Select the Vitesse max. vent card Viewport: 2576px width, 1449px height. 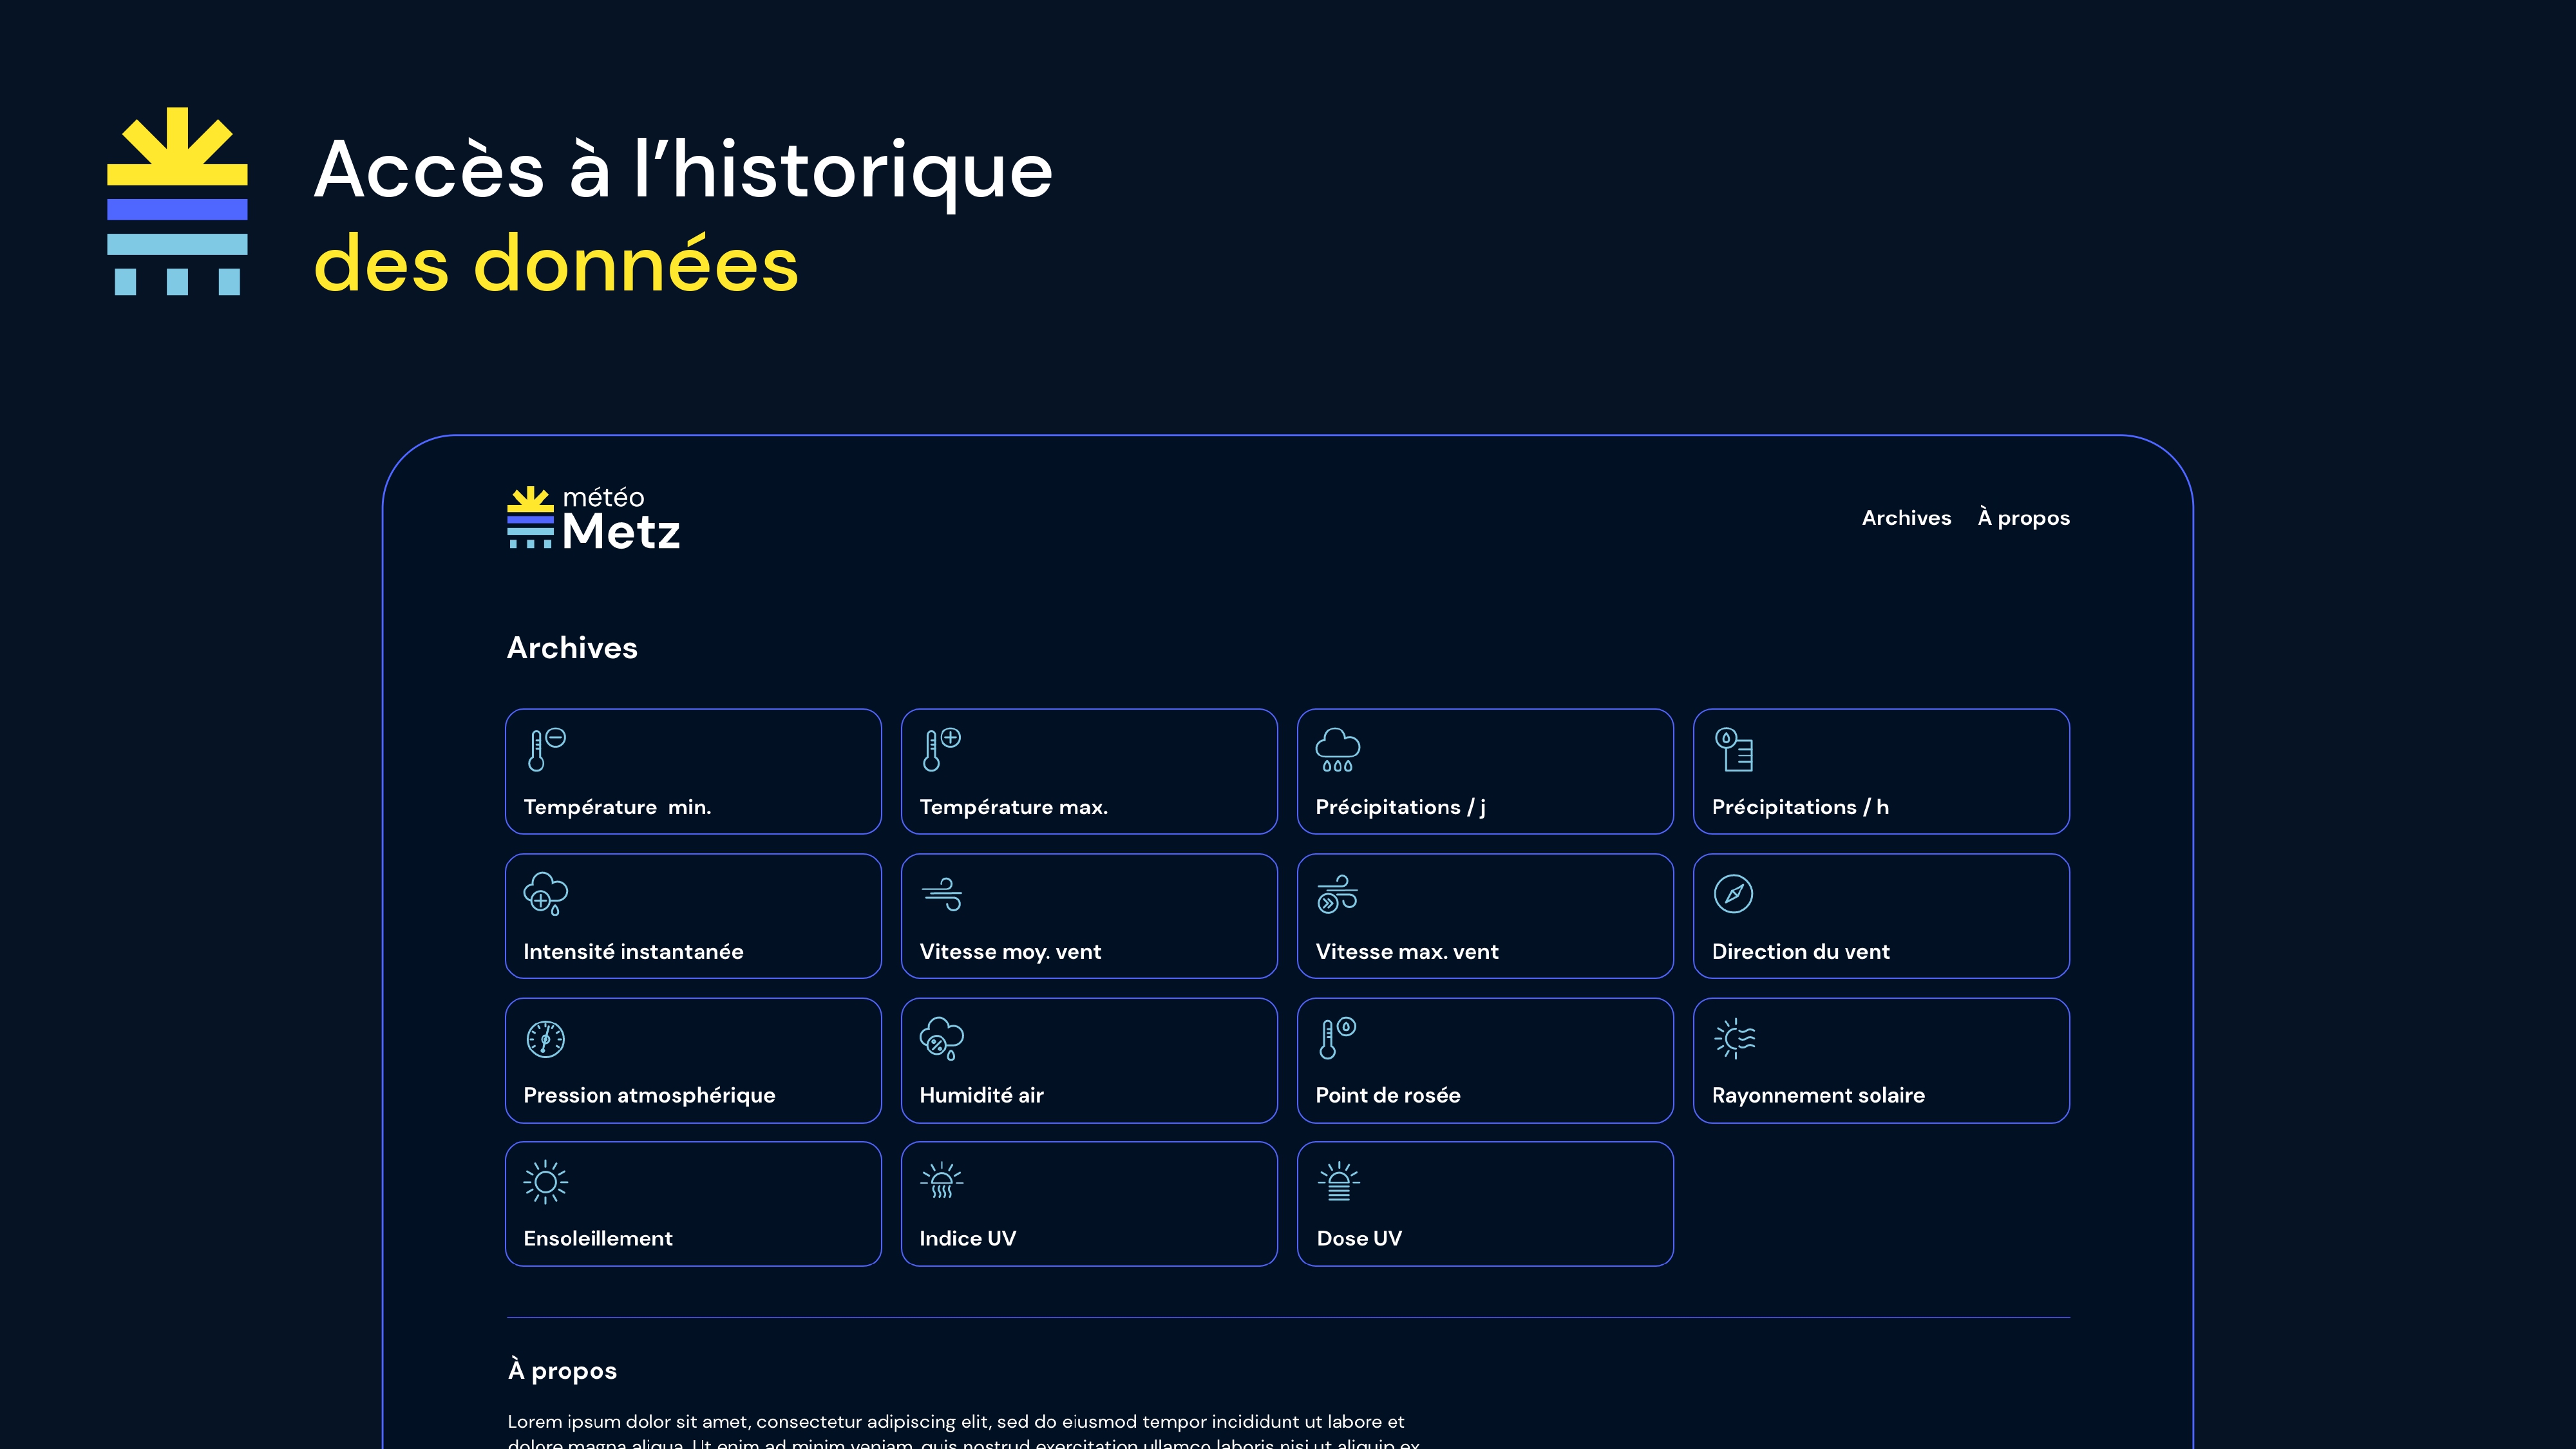pyautogui.click(x=1485, y=916)
